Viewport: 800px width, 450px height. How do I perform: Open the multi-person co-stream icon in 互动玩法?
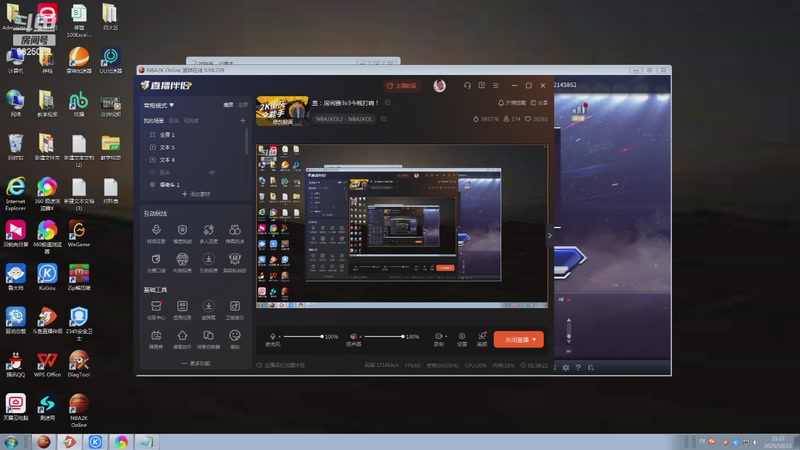[x=208, y=230]
